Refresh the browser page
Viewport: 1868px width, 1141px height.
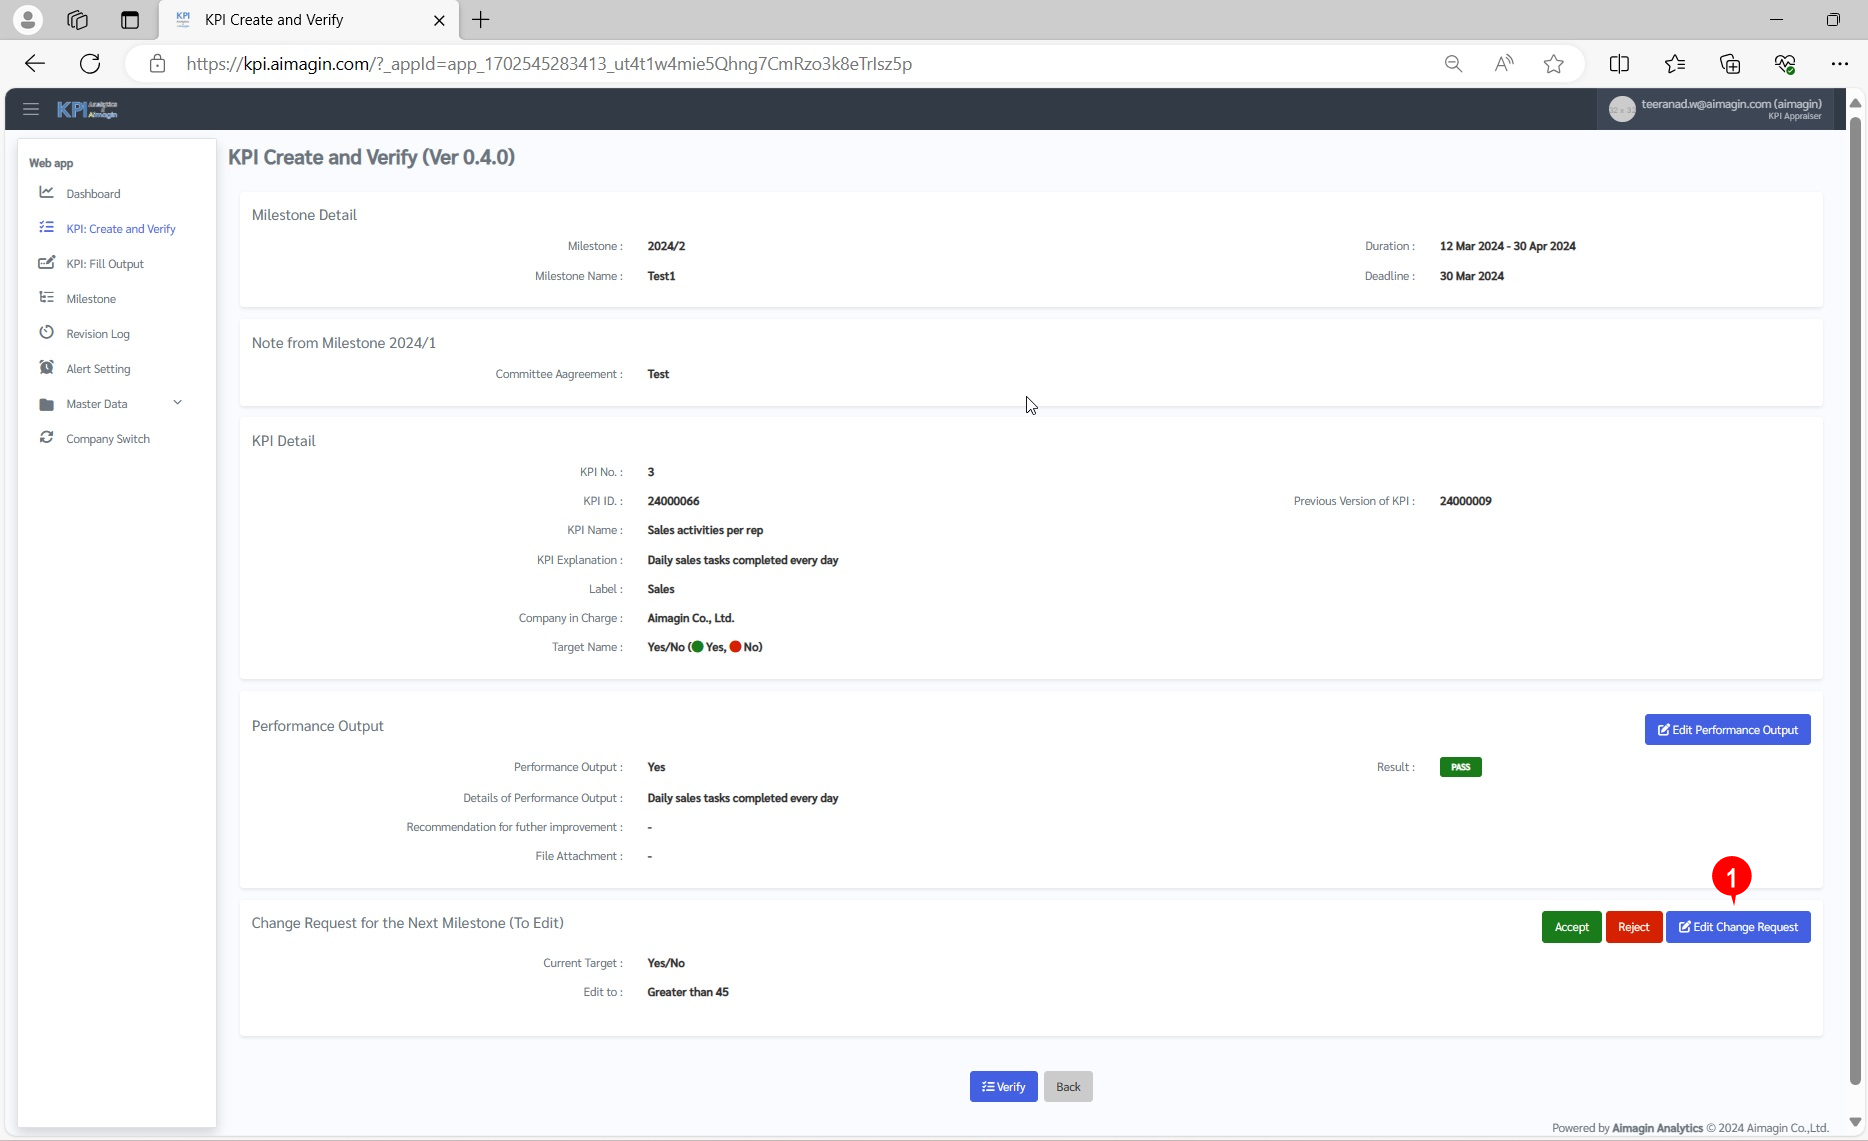pos(90,64)
